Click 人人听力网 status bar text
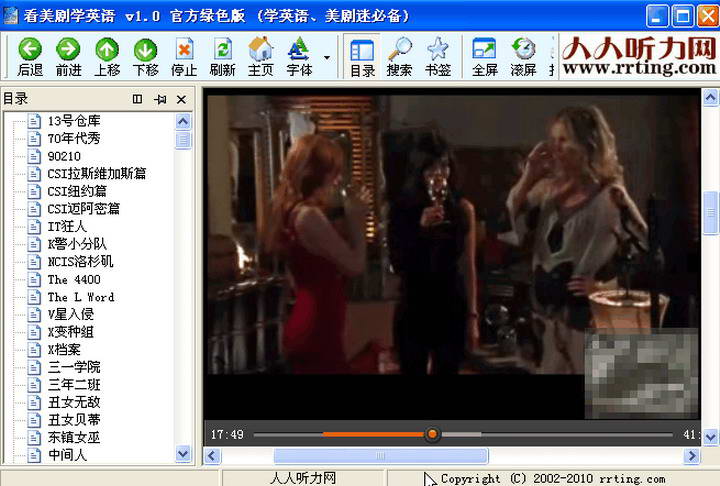The width and height of the screenshot is (720, 486). (x=303, y=478)
